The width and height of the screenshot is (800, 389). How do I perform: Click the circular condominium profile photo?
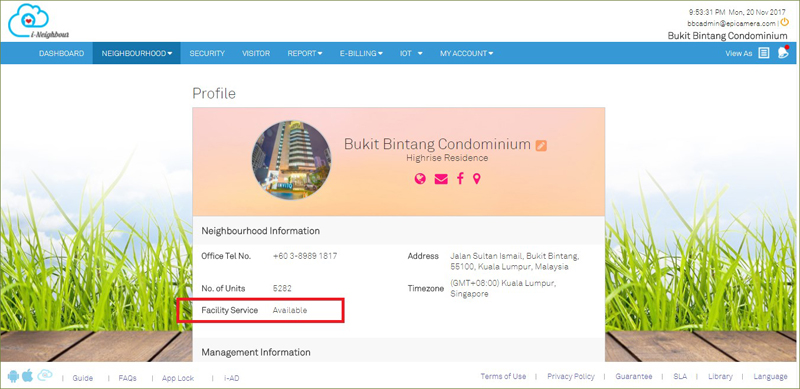[291, 160]
